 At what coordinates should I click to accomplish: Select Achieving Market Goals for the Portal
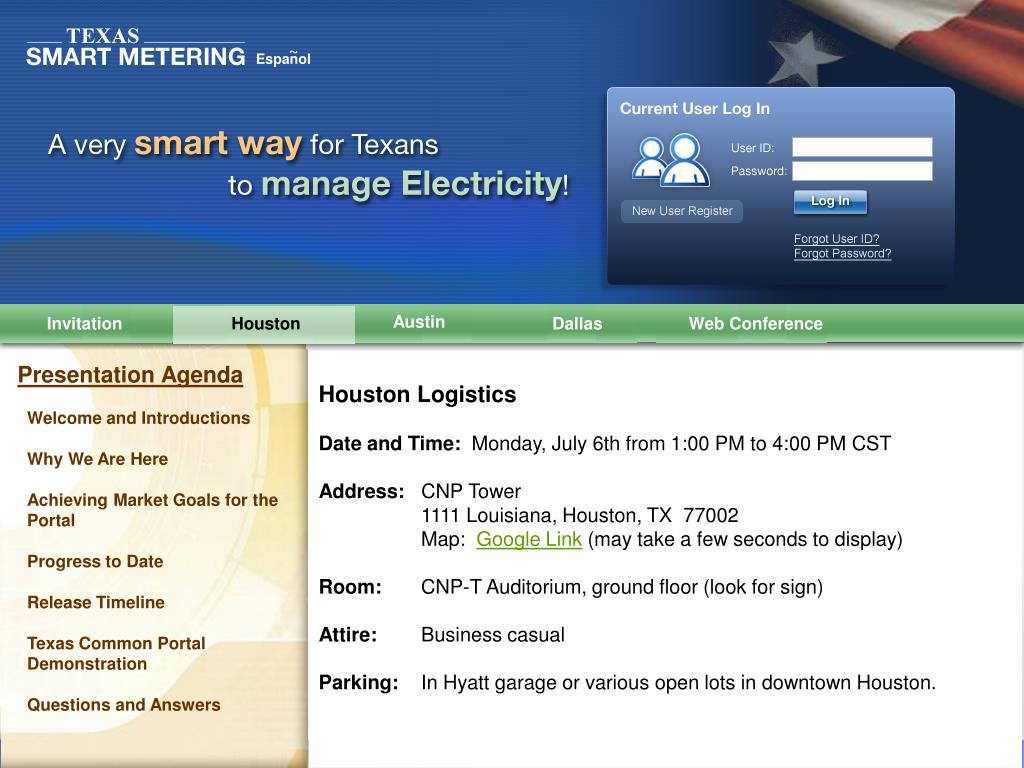click(x=152, y=510)
